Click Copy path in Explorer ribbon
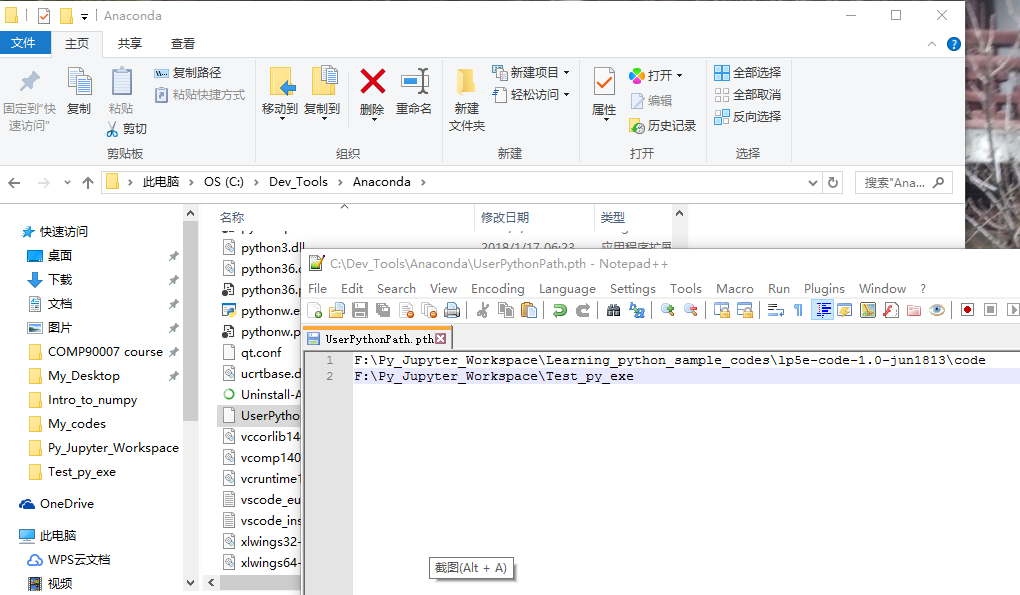This screenshot has height=595, width=1020. [x=188, y=73]
